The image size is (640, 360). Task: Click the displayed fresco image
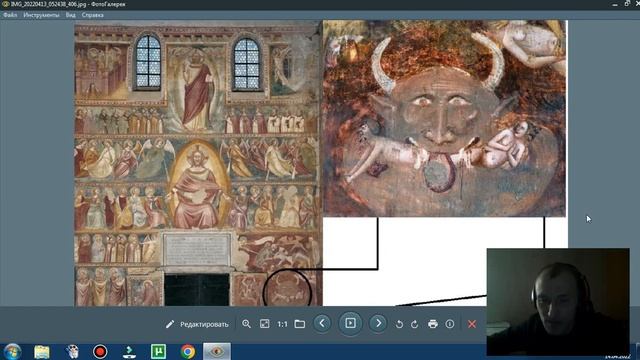(x=321, y=163)
